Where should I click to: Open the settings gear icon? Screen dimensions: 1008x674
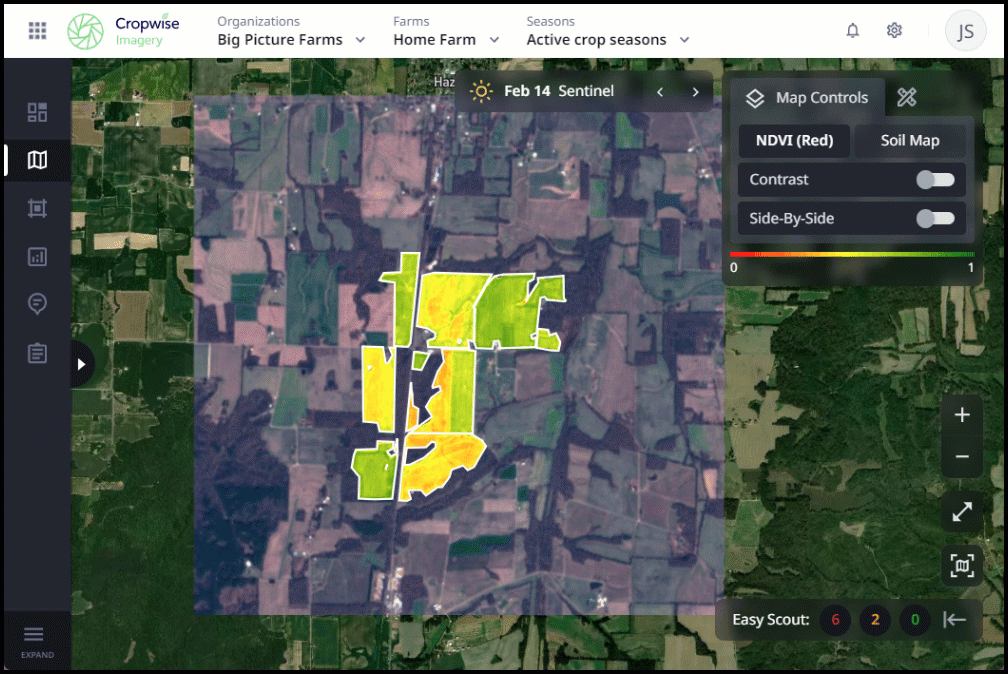click(894, 31)
